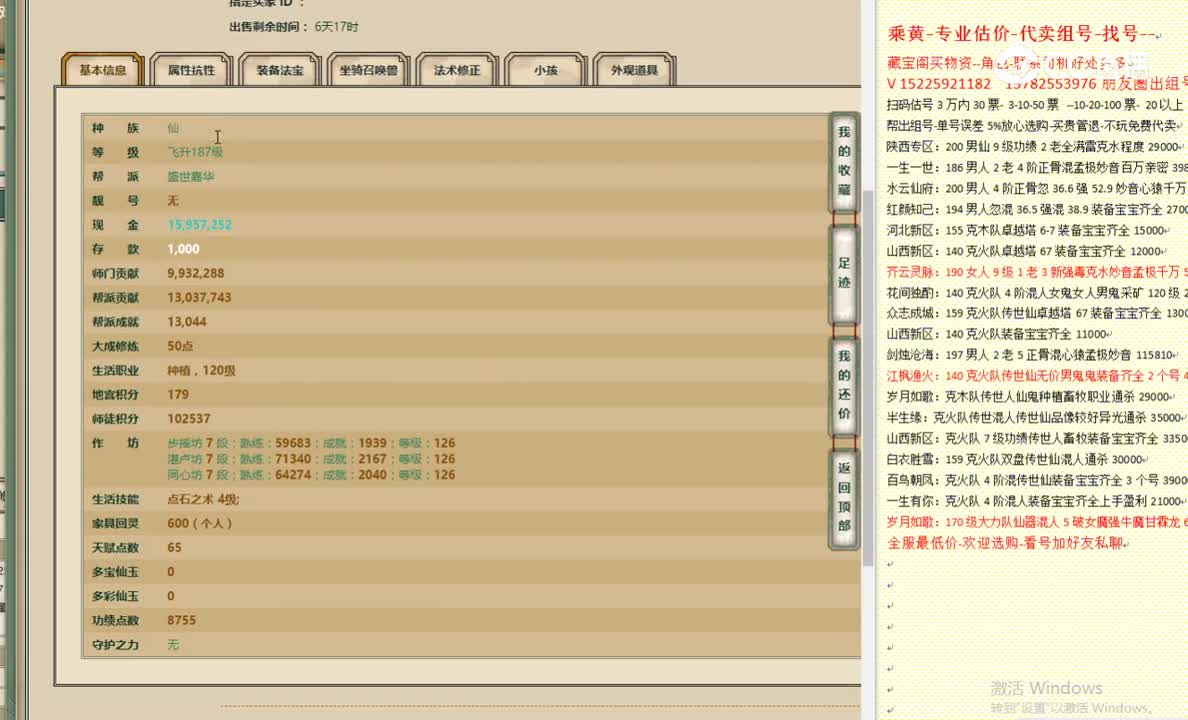Click the 水云仙府 listing line in document
Image resolution: width=1188 pixels, height=720 pixels.
1036,189
